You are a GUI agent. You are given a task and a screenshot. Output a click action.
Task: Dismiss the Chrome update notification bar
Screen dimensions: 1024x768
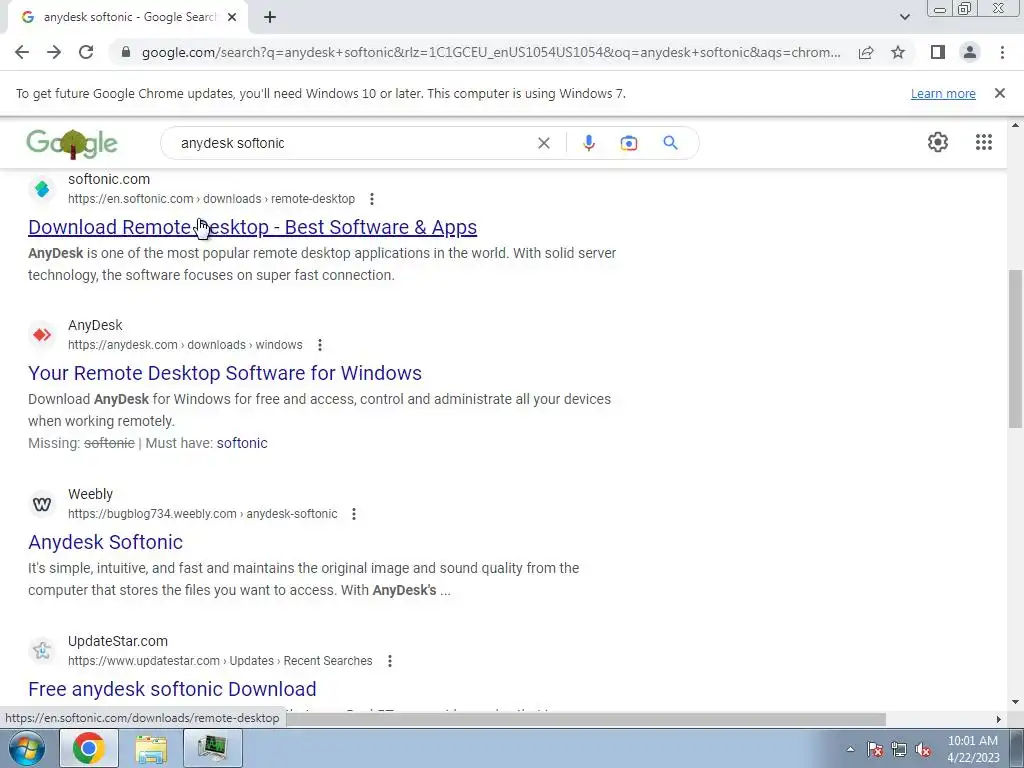tap(1000, 93)
